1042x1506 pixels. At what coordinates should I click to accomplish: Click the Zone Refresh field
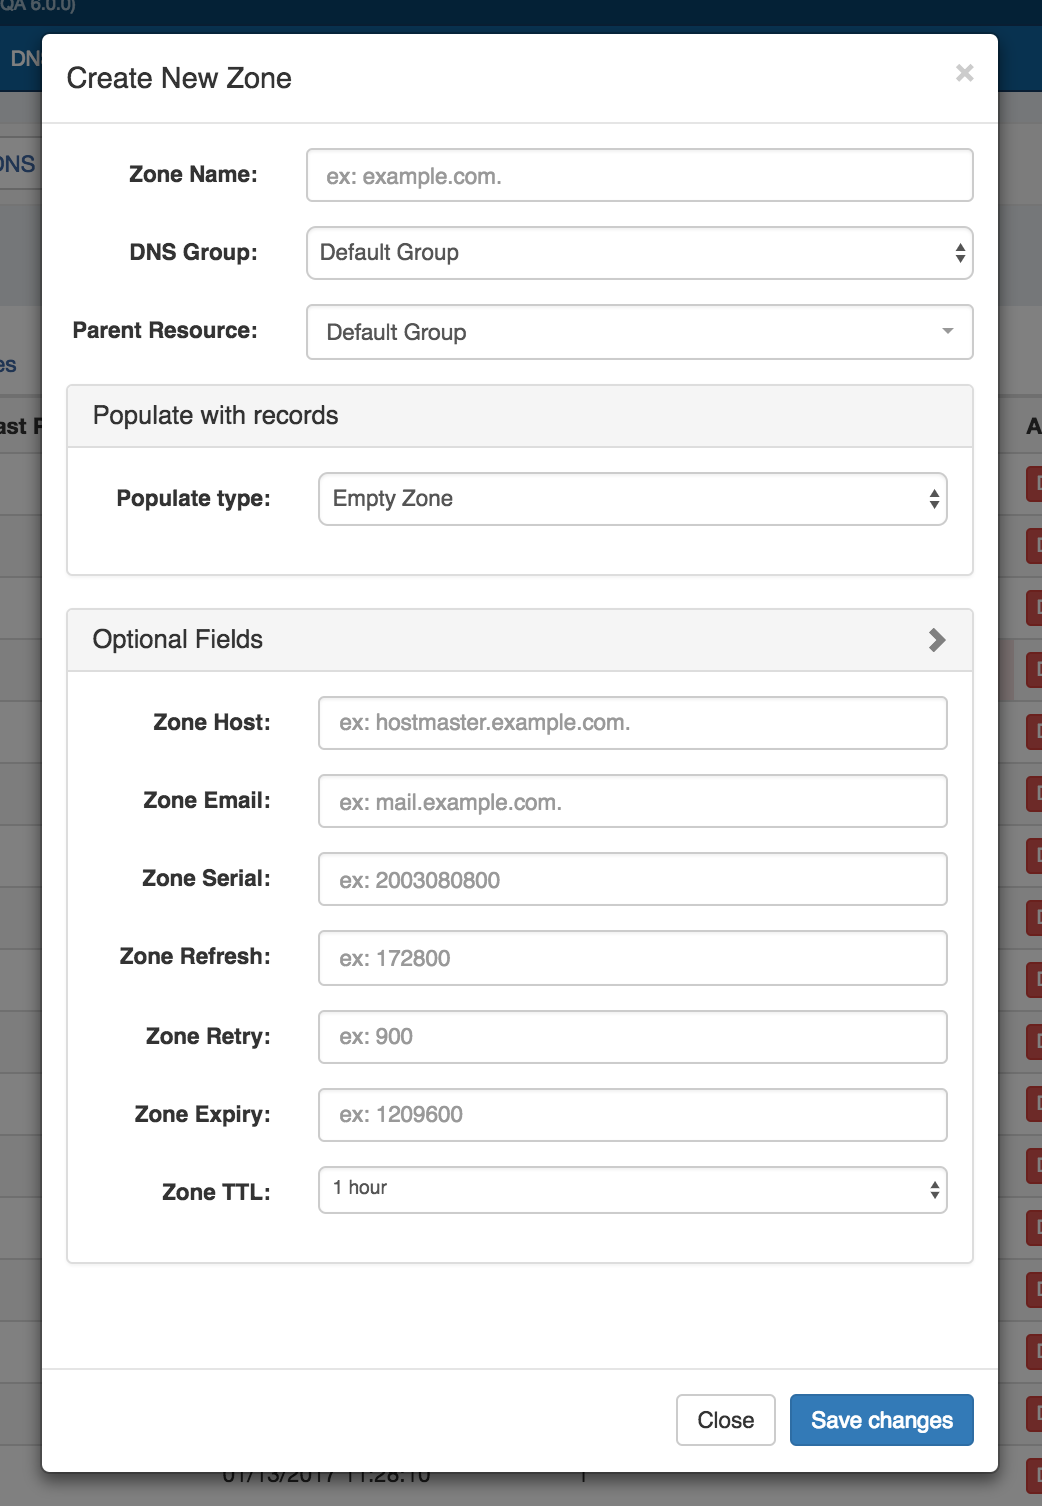click(632, 958)
